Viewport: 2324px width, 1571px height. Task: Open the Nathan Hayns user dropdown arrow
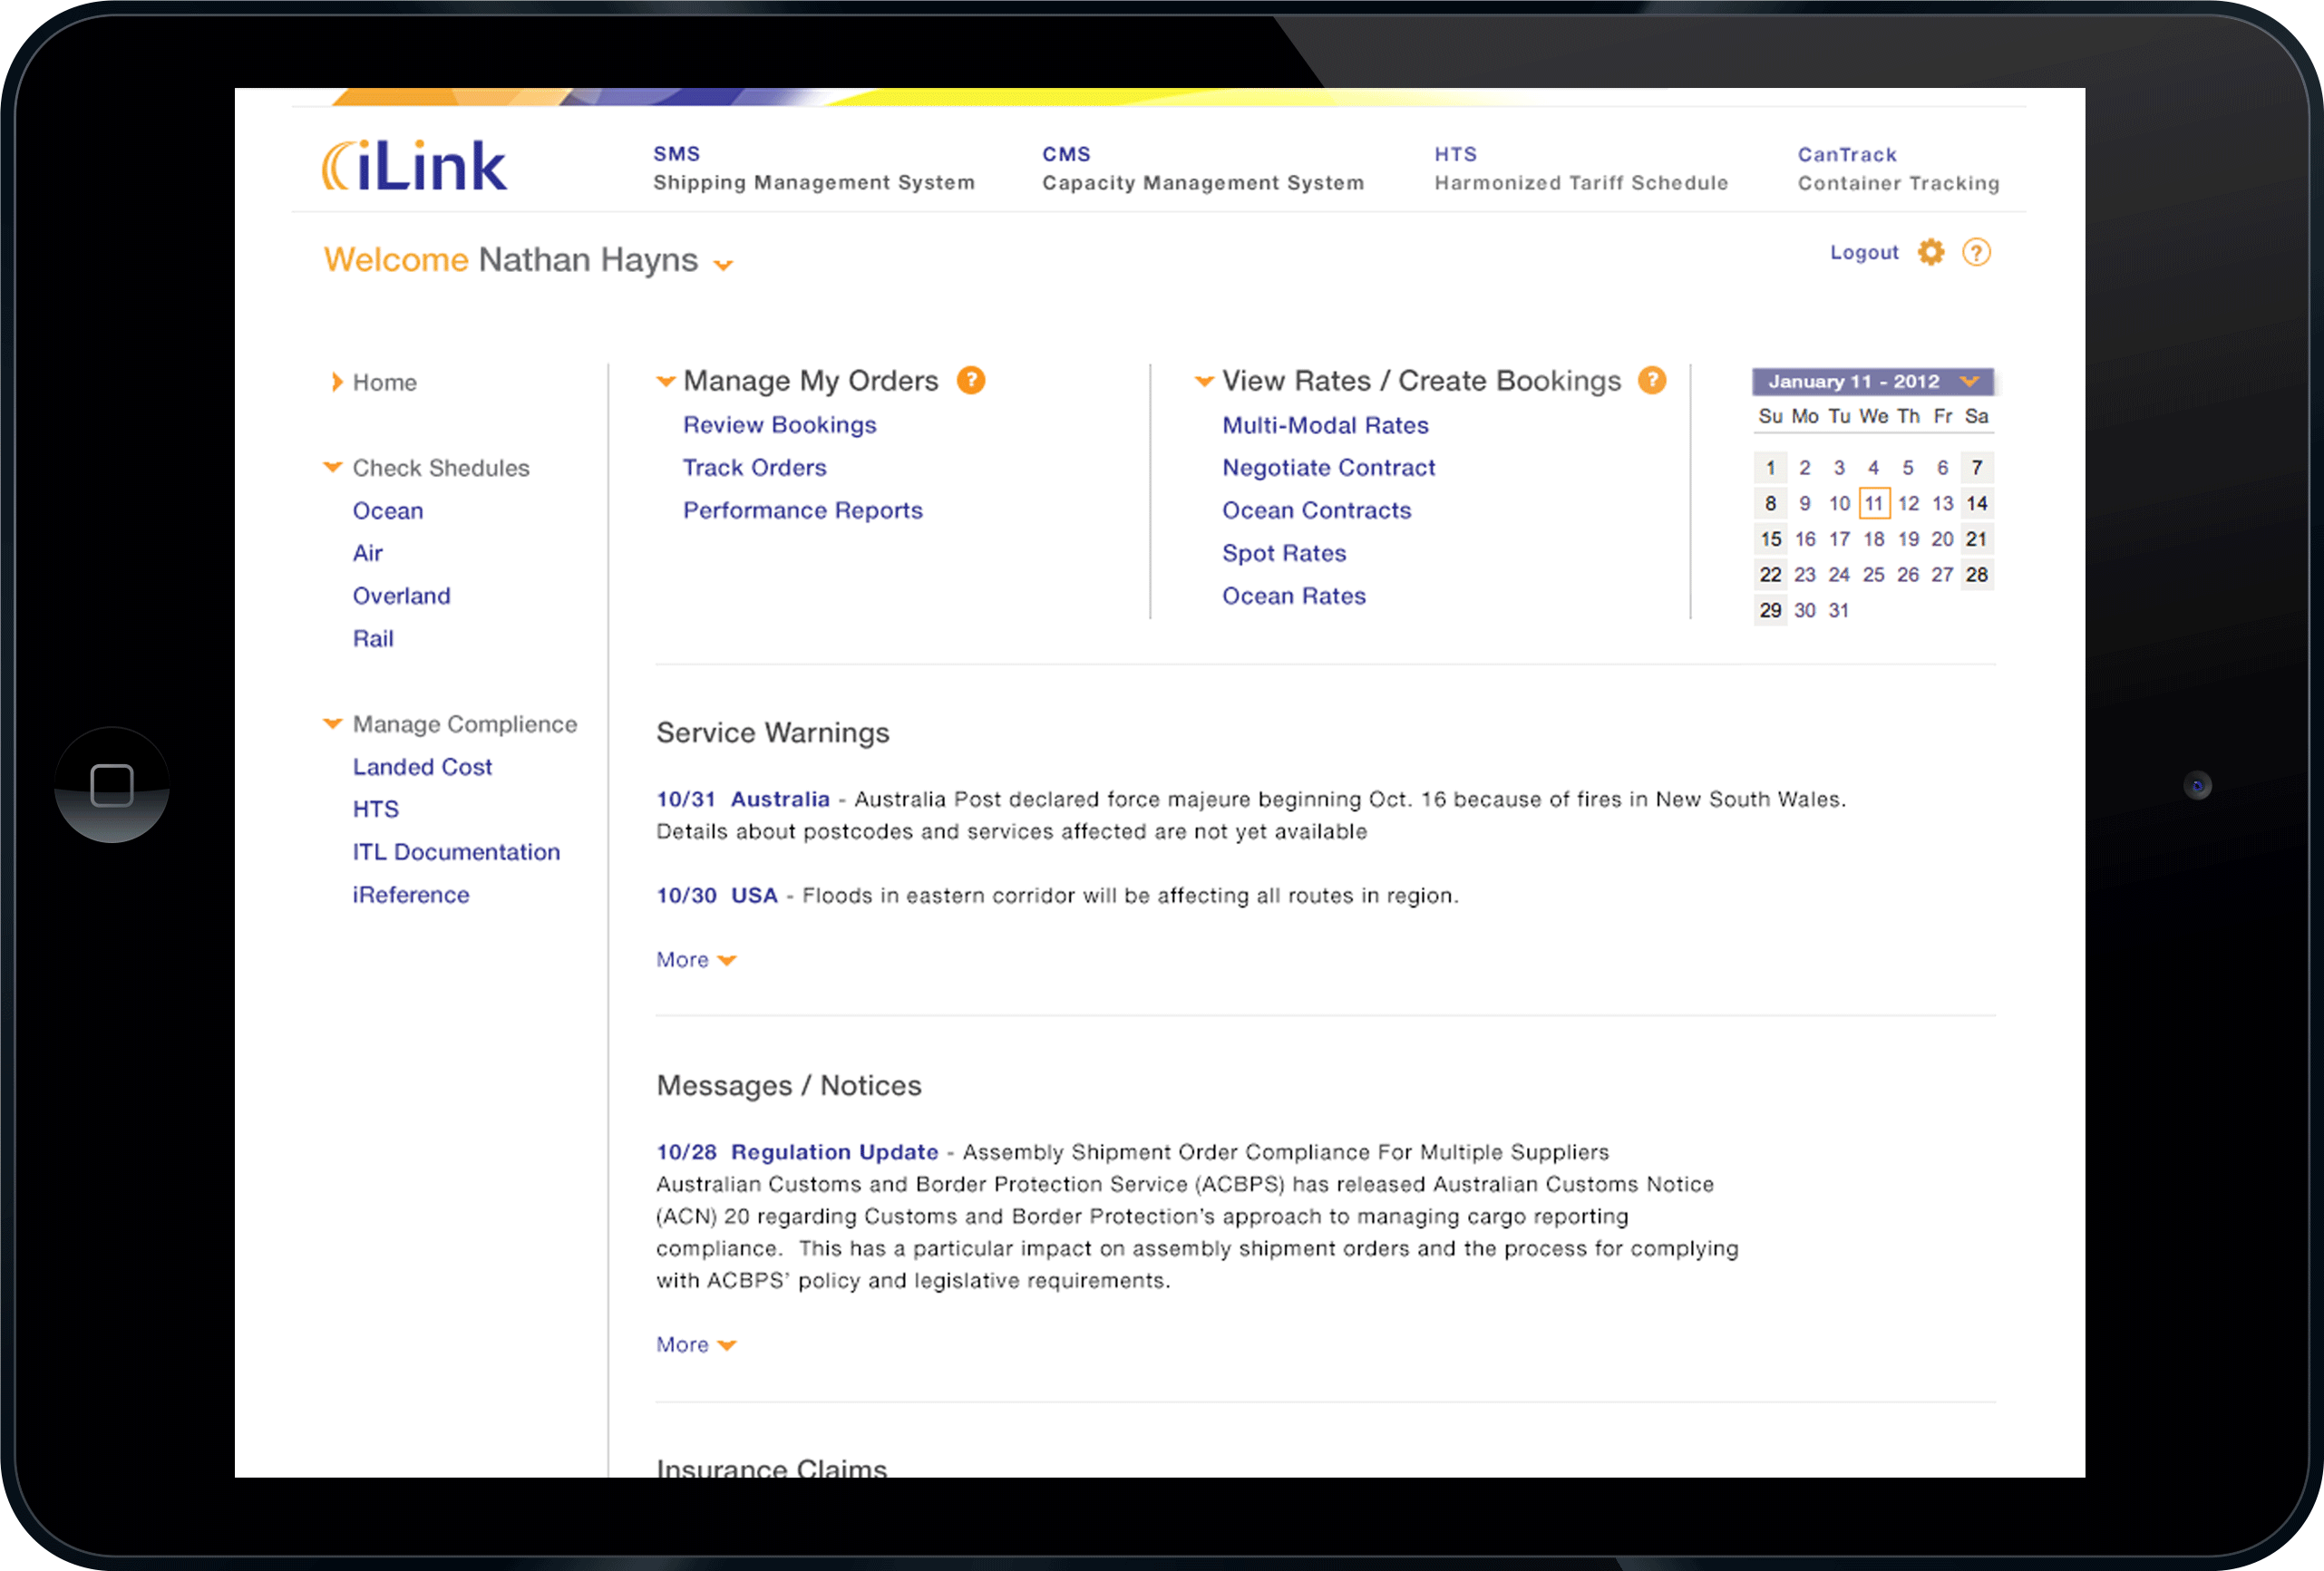click(723, 265)
